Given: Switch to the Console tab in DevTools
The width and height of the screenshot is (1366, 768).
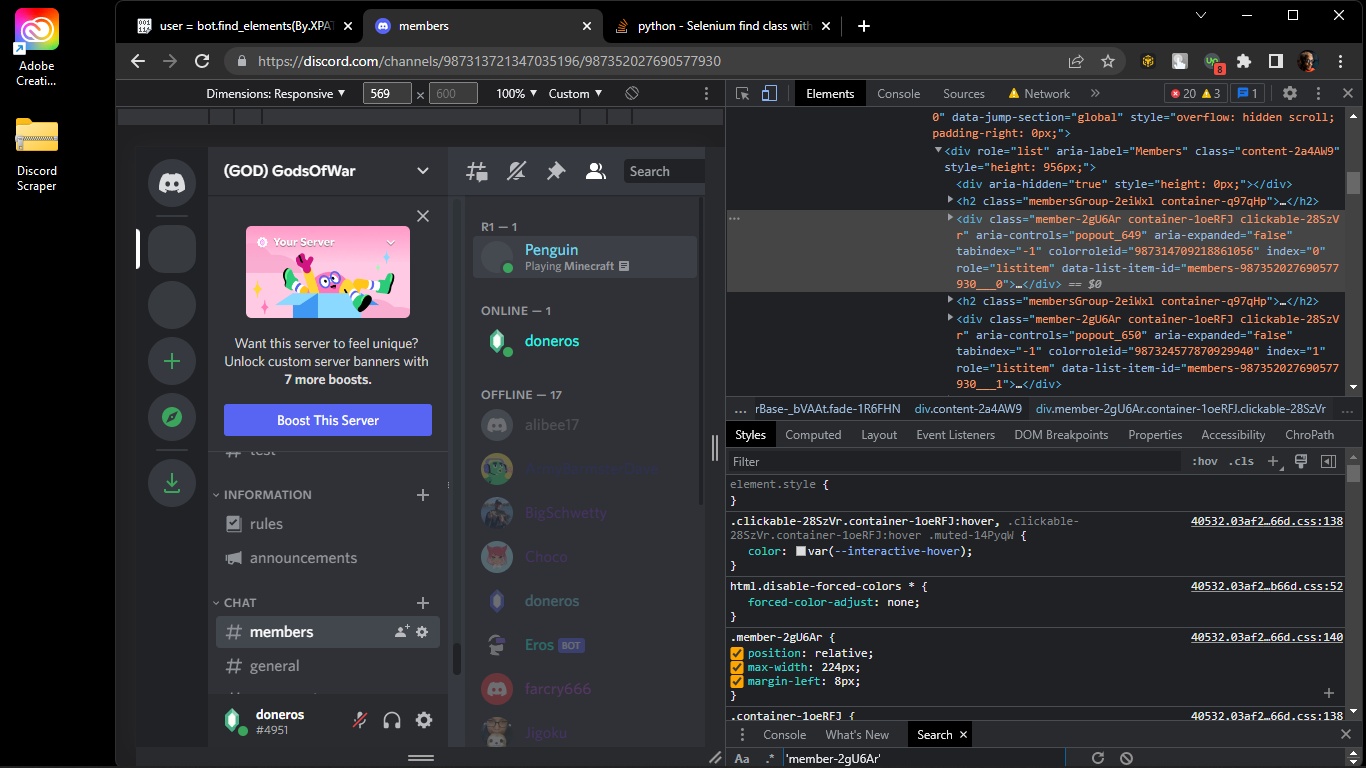Looking at the screenshot, I should [898, 93].
